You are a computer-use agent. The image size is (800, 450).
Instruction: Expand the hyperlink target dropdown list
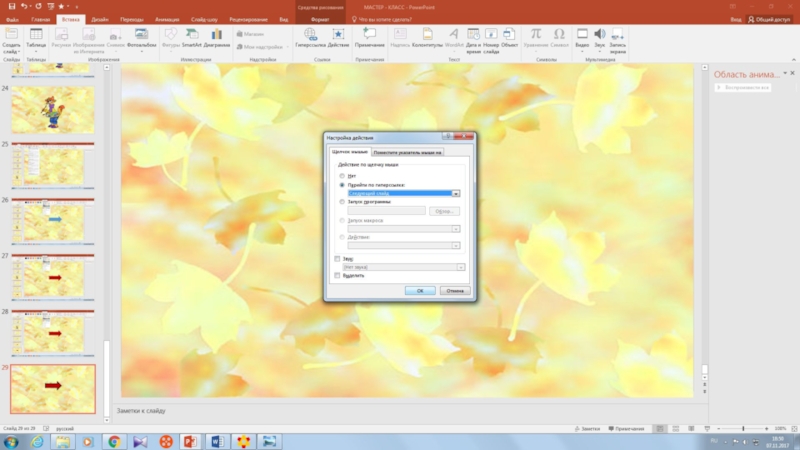click(x=456, y=193)
